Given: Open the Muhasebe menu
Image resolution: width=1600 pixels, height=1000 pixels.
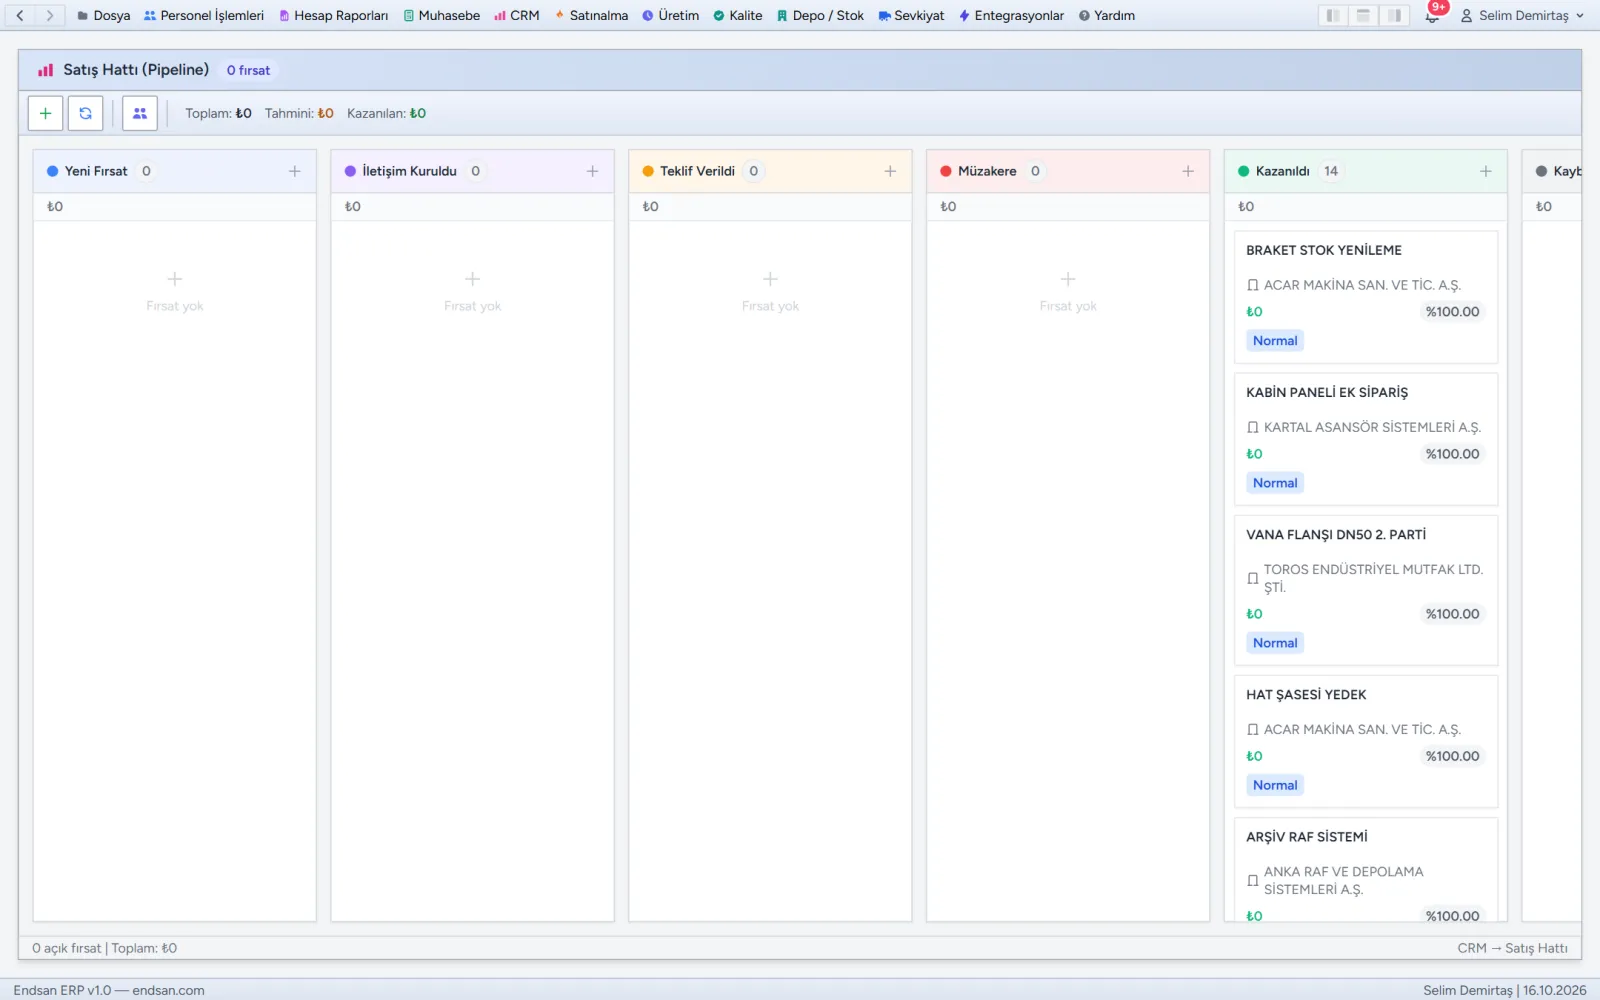Looking at the screenshot, I should click(x=442, y=16).
